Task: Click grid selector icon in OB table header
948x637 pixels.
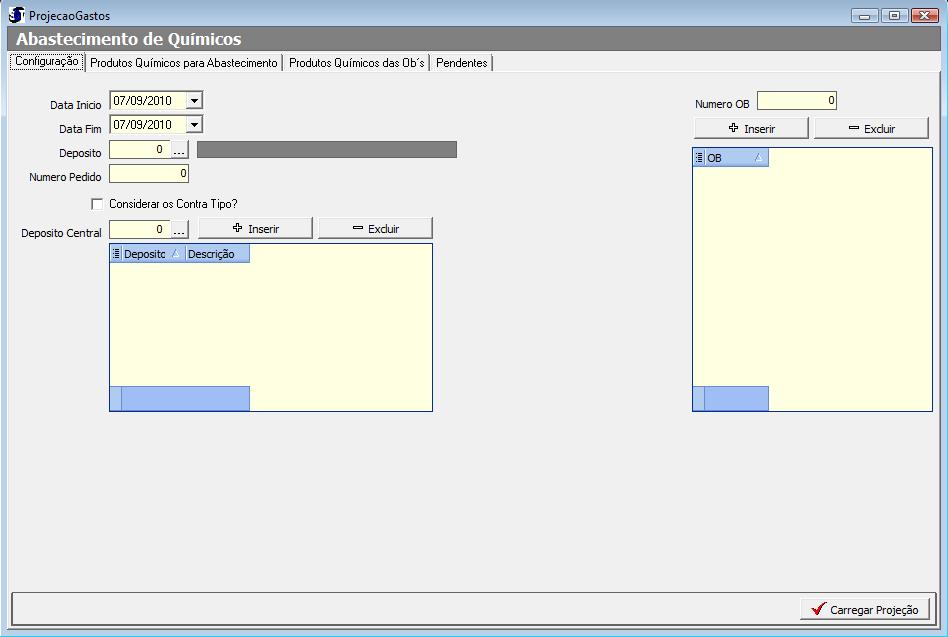Action: [x=699, y=158]
